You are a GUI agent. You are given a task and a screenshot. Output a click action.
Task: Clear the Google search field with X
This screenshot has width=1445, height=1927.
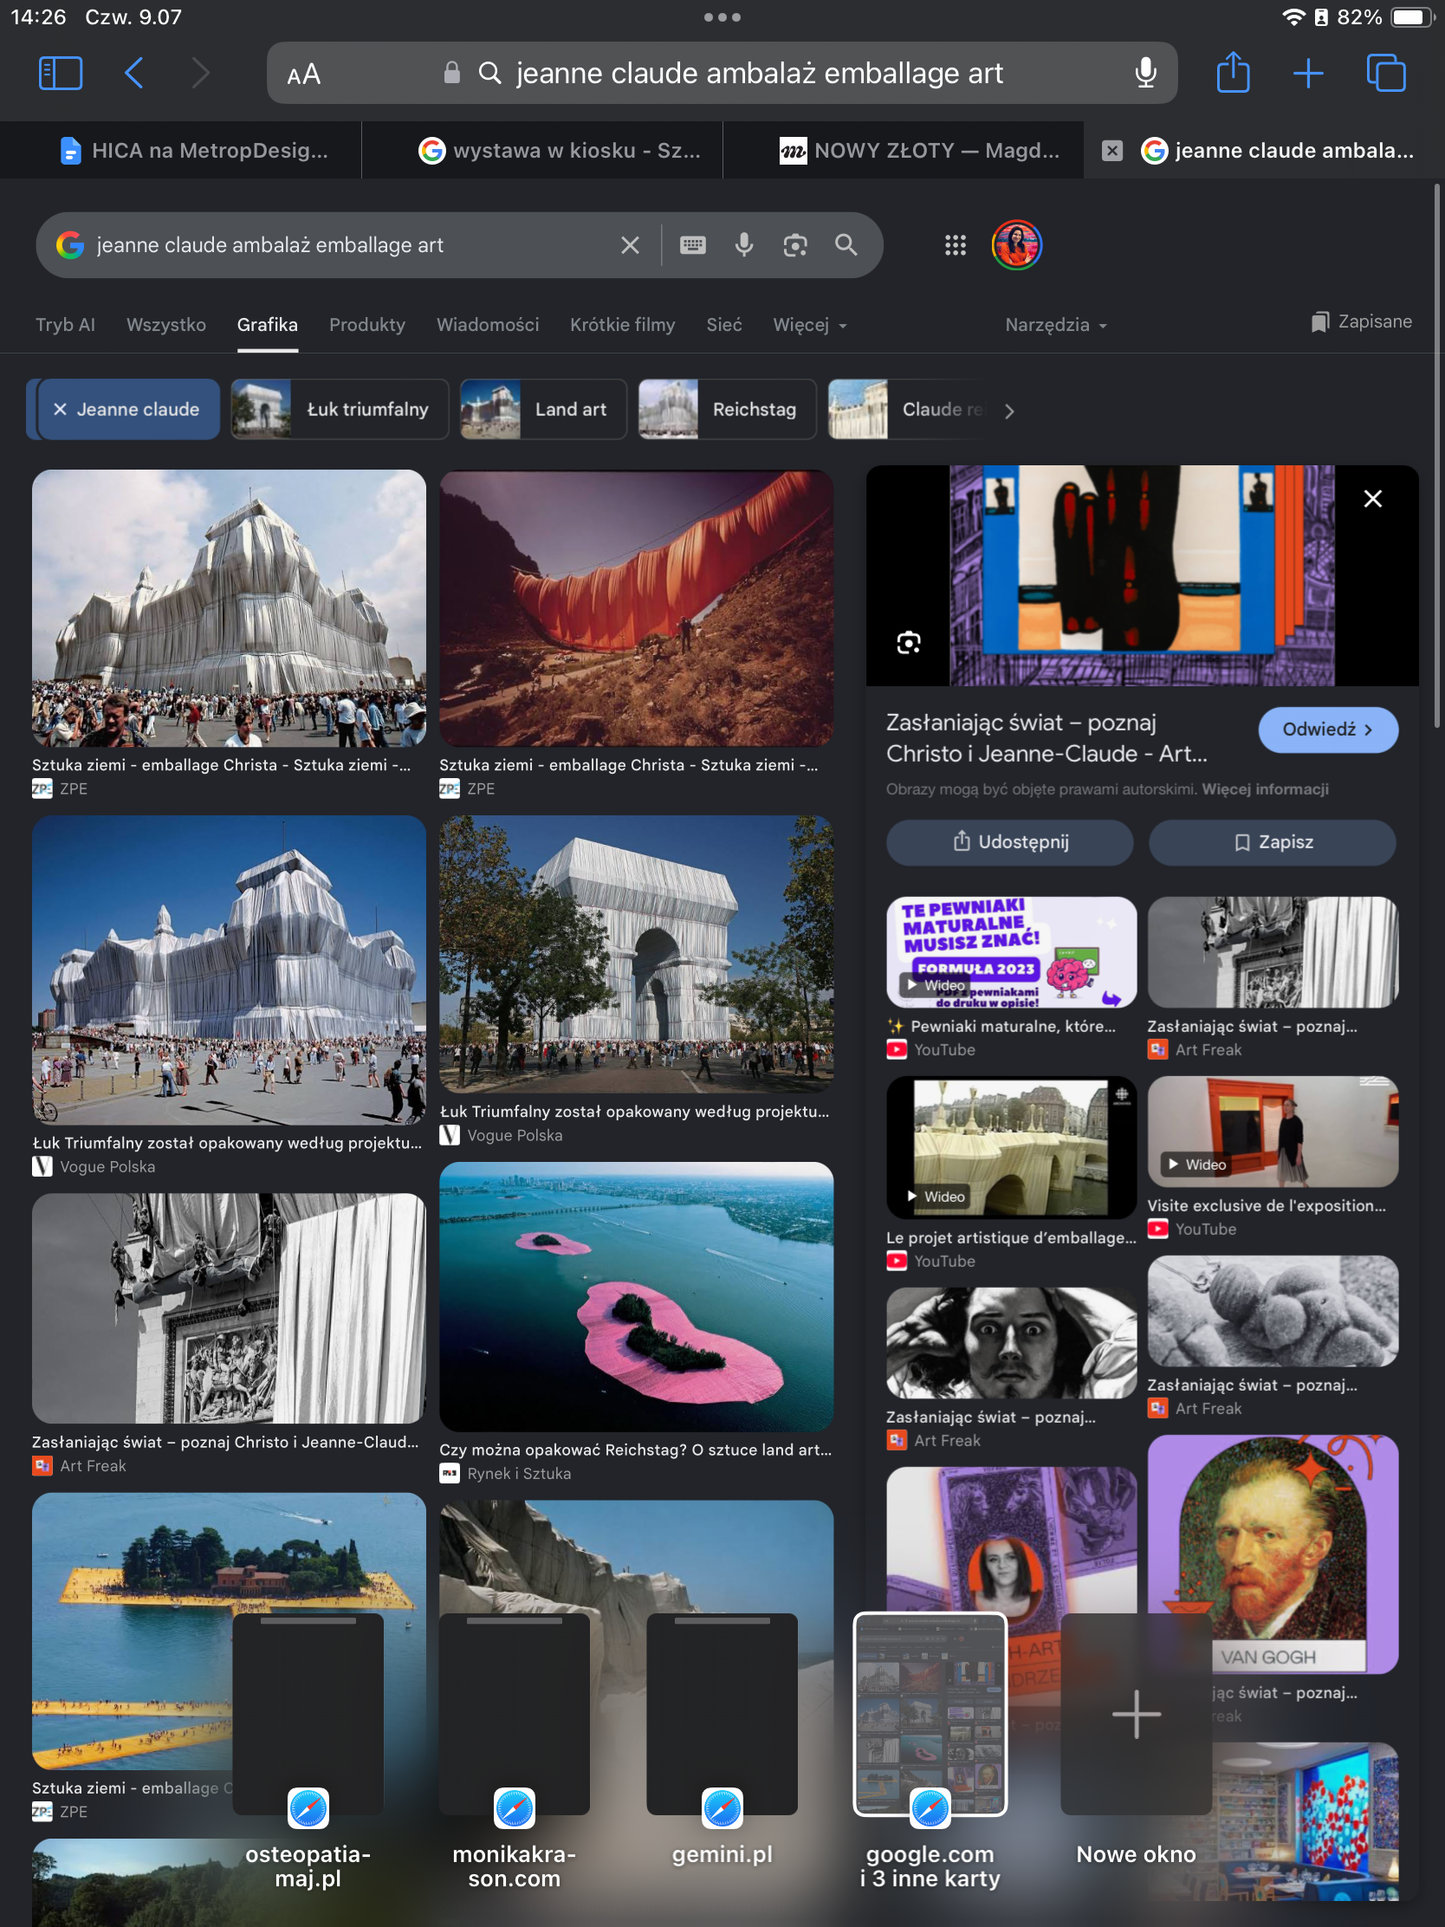point(630,245)
